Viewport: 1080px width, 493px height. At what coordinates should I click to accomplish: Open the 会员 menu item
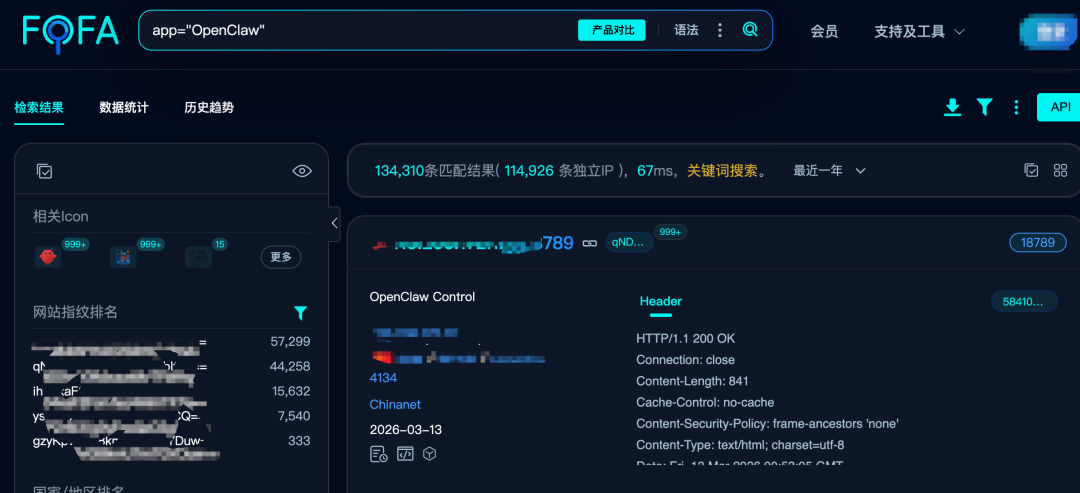(824, 31)
